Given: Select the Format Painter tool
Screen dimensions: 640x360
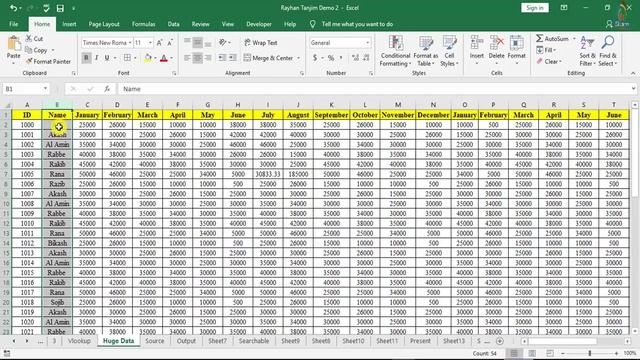Looking at the screenshot, I should (x=48, y=61).
